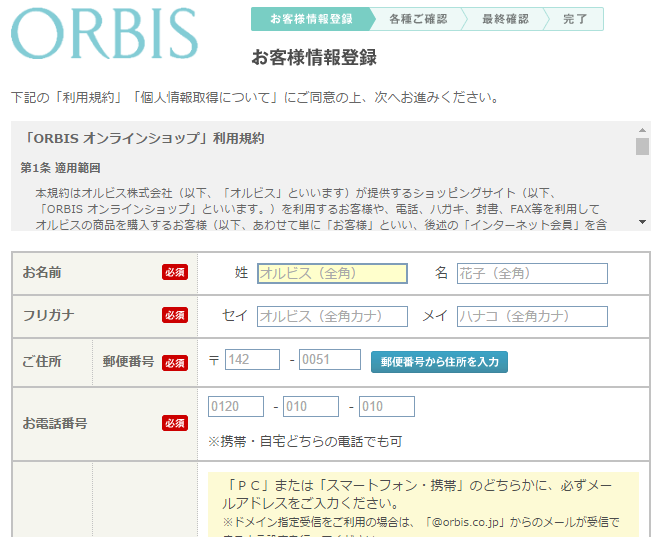
Task: Click the 「ORBIS オンラインショップ」利用規約 heading
Action: click(x=143, y=138)
